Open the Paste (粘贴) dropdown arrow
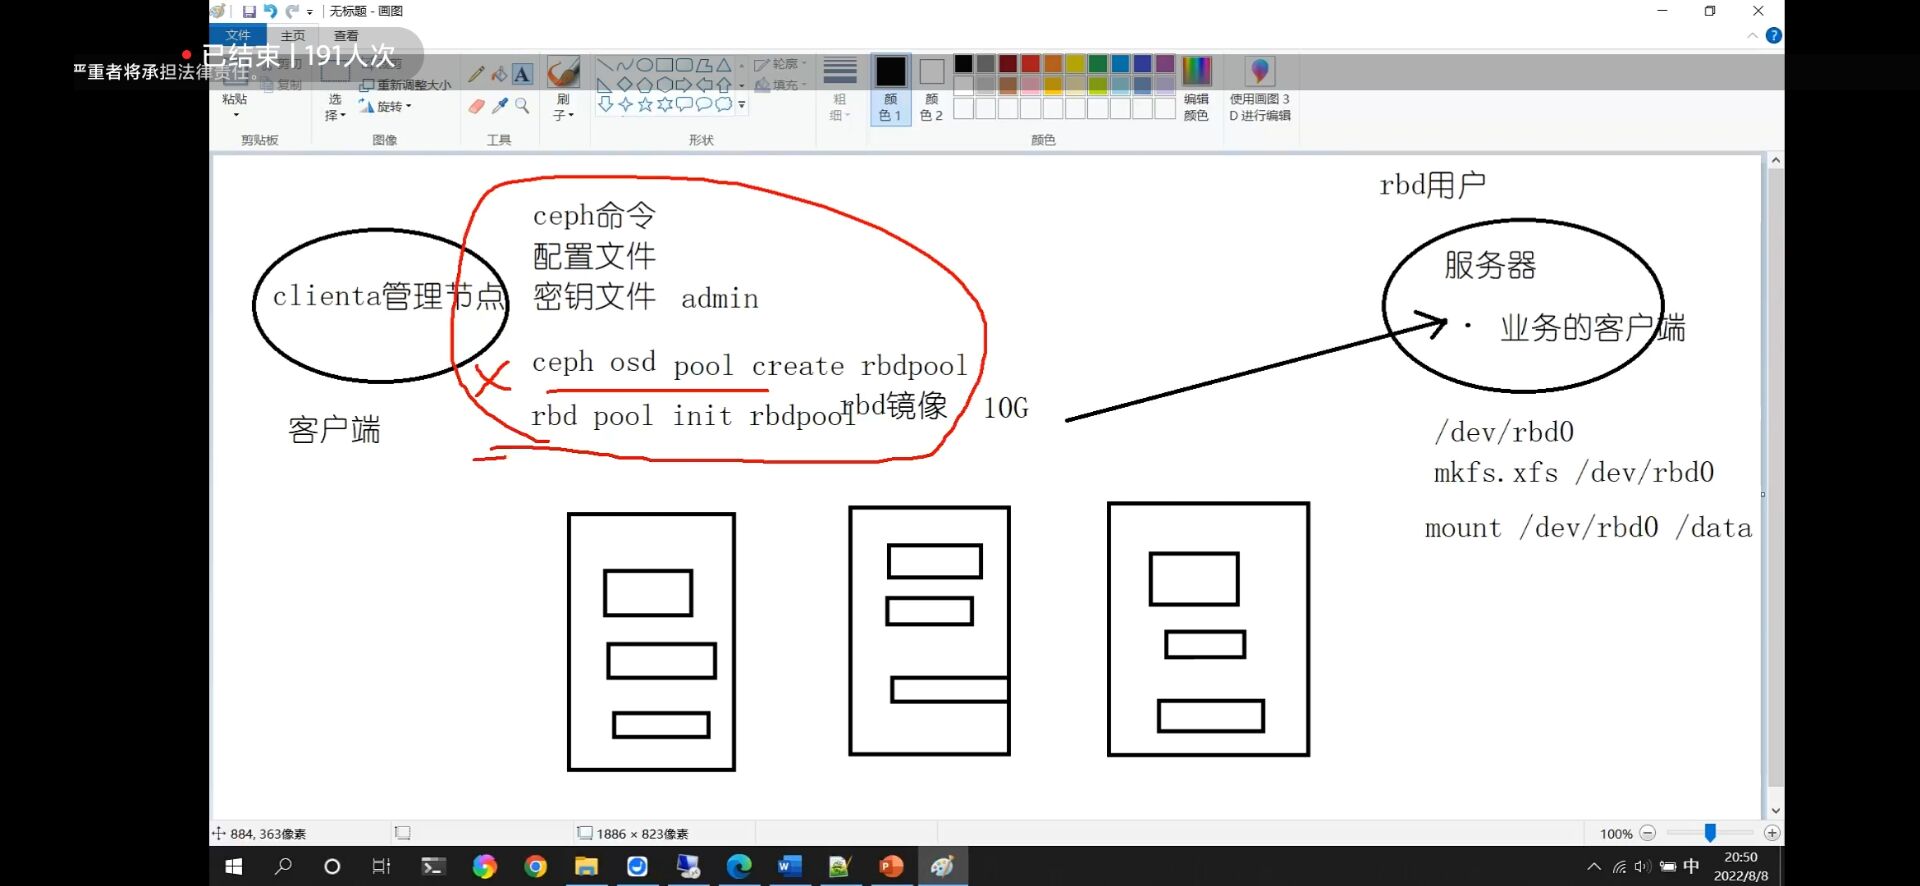The image size is (1920, 886). 236,115
